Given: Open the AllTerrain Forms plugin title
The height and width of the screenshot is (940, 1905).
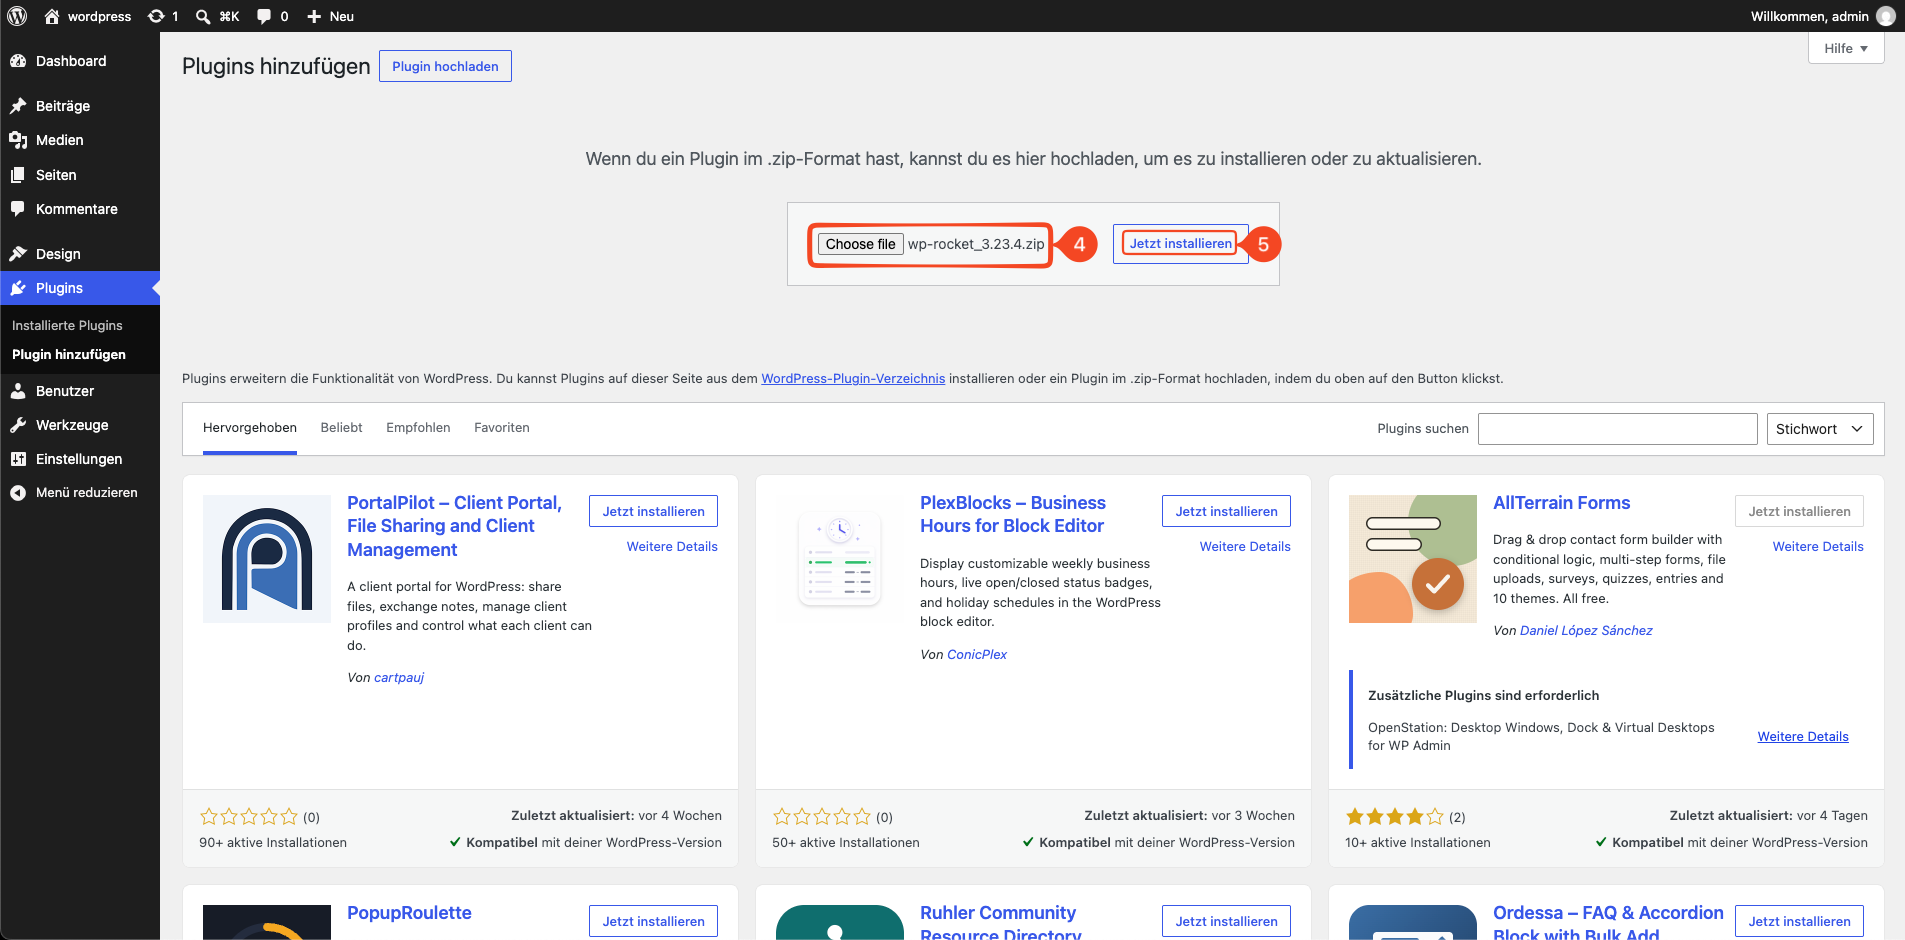Looking at the screenshot, I should (1561, 503).
